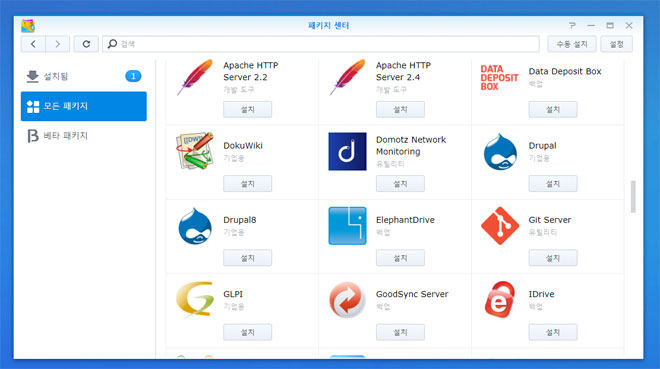The image size is (660, 369).
Task: Click the 수동 설치 (Manual Install) button
Action: tap(572, 44)
